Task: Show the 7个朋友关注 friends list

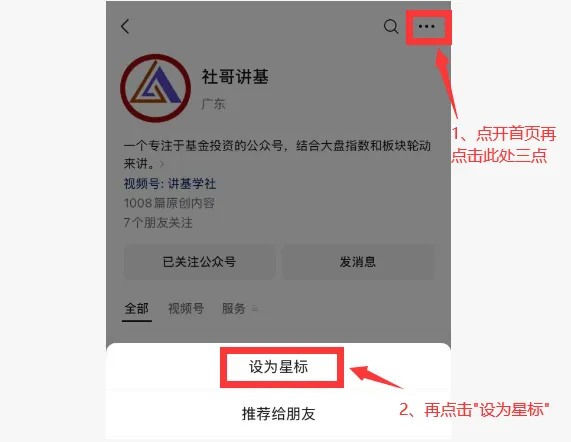Action: [x=158, y=222]
